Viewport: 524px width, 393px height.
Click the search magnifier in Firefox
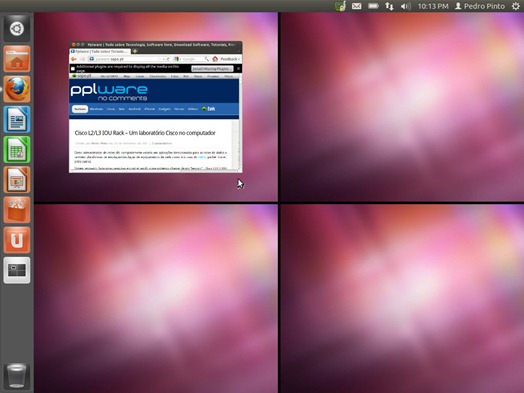coord(207,59)
